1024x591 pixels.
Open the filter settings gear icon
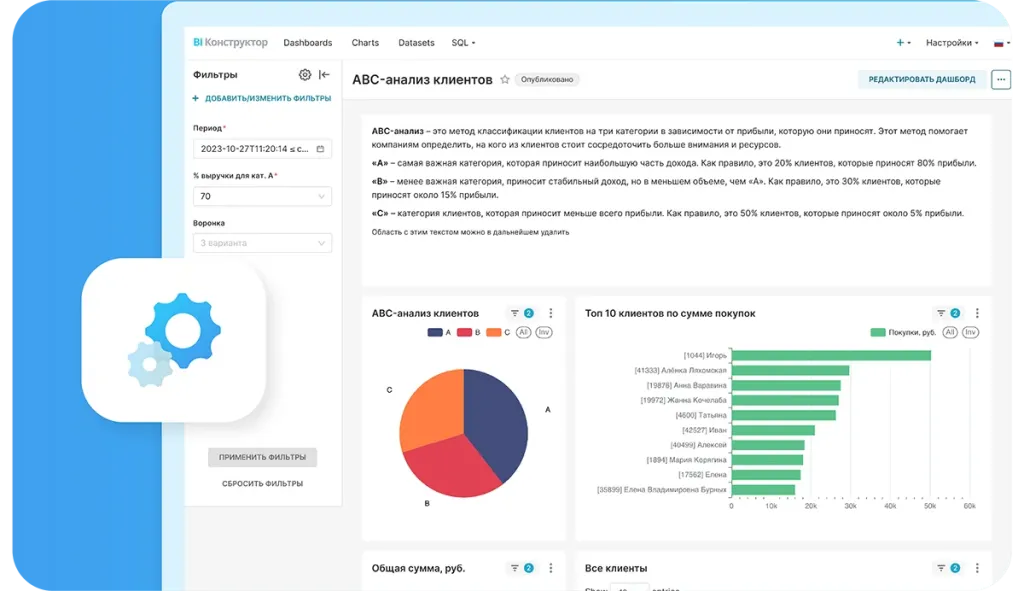(305, 75)
